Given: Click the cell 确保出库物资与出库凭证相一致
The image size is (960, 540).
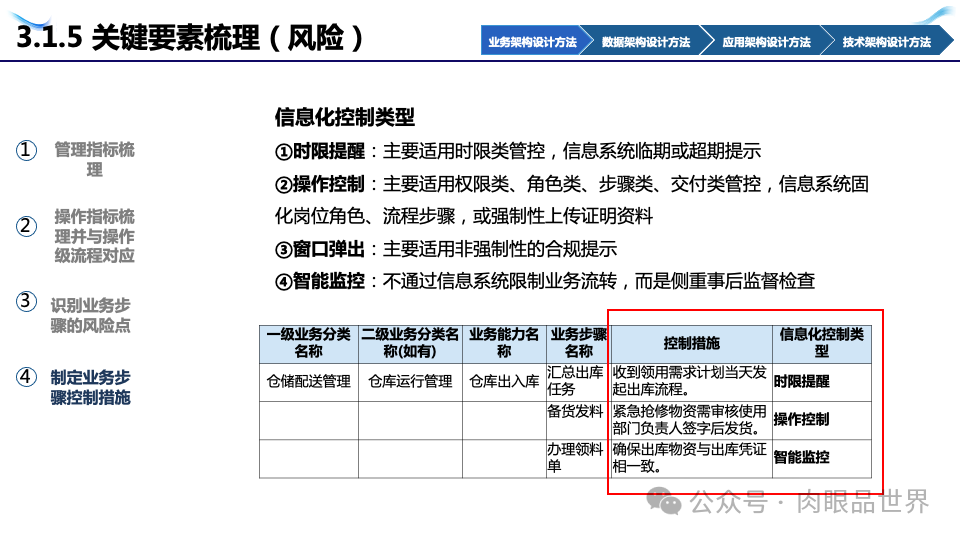Looking at the screenshot, I should (692, 458).
